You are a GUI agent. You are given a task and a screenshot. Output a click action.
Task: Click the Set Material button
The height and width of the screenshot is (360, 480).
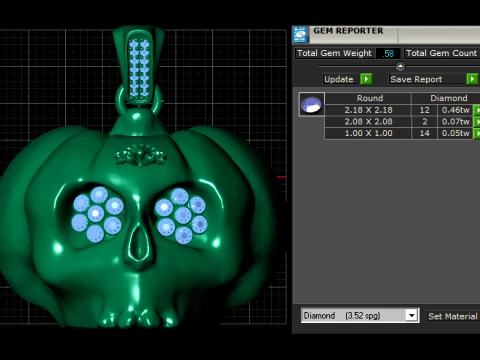tap(453, 316)
